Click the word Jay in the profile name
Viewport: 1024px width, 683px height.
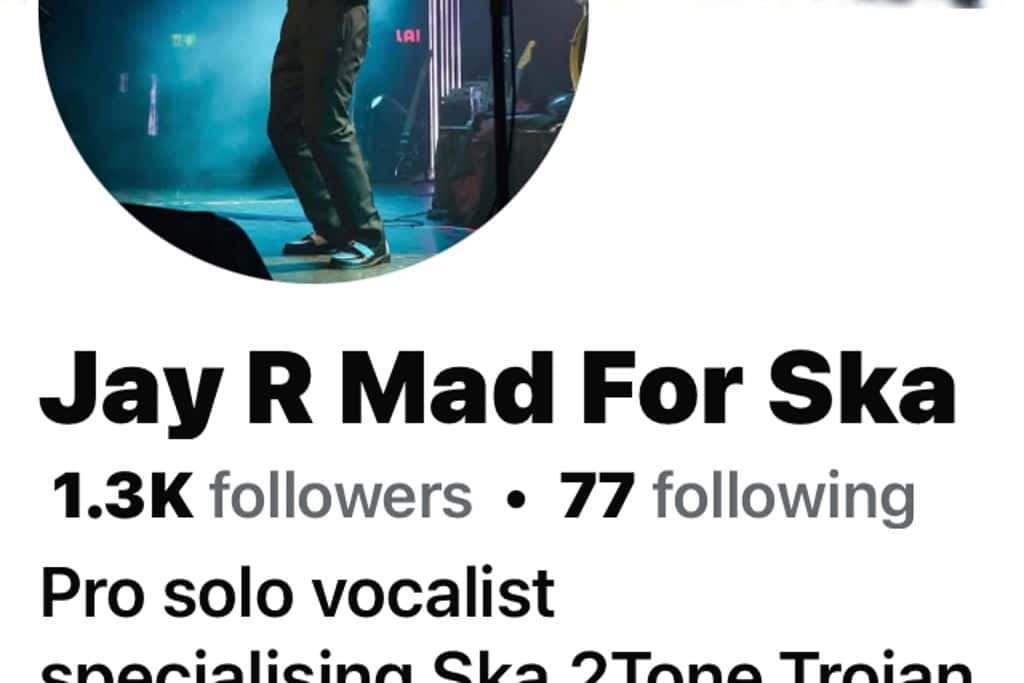(130, 392)
